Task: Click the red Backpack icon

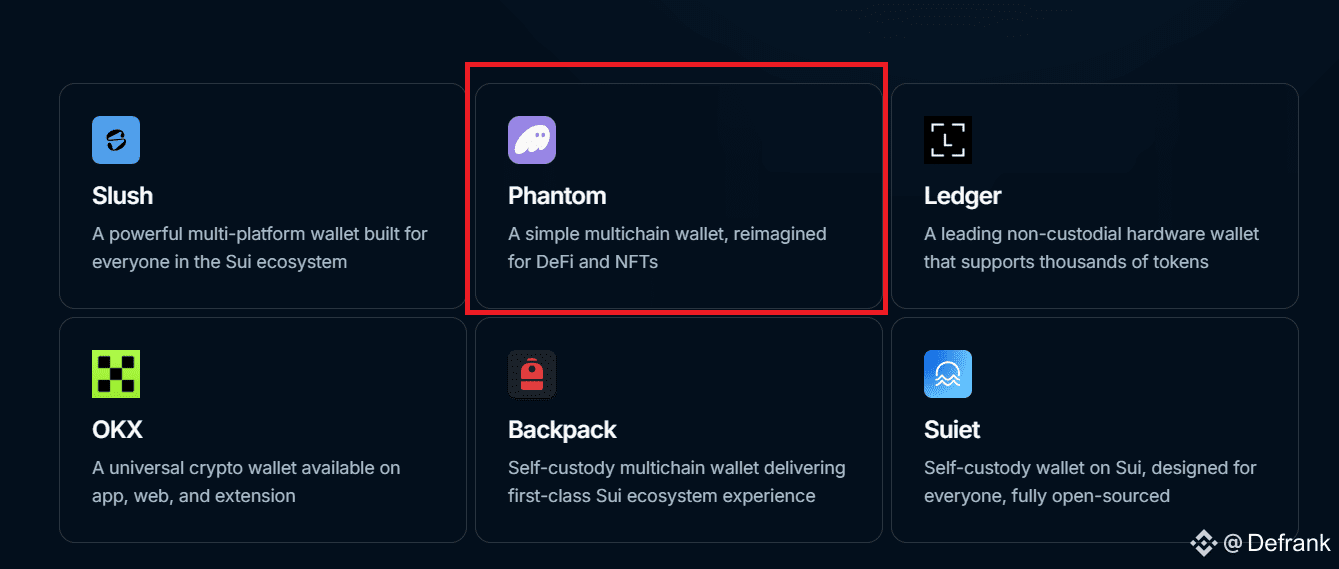Action: pyautogui.click(x=532, y=374)
